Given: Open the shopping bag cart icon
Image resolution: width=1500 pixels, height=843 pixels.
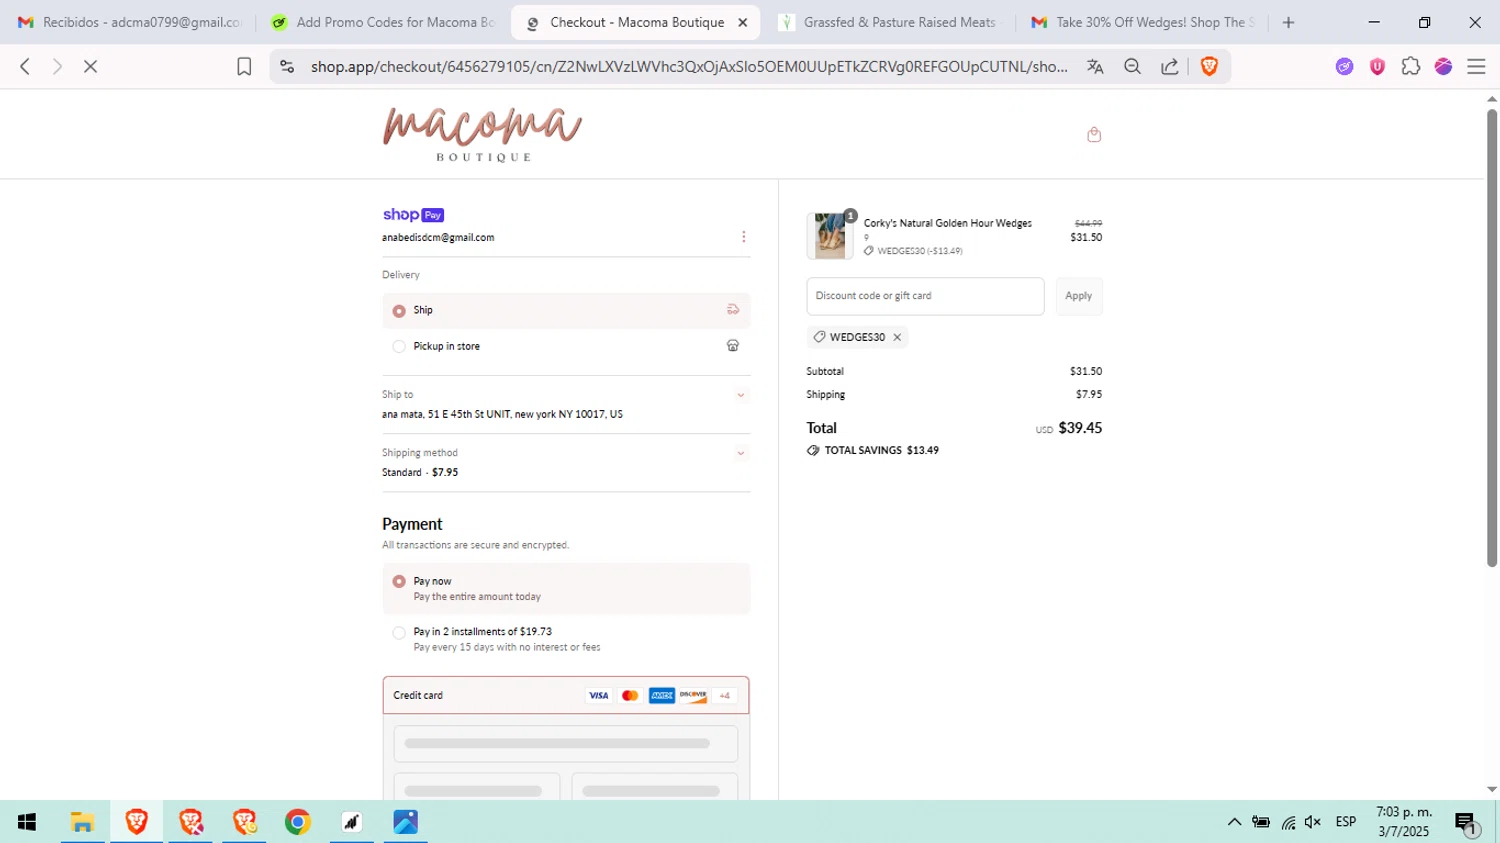Looking at the screenshot, I should pyautogui.click(x=1094, y=135).
